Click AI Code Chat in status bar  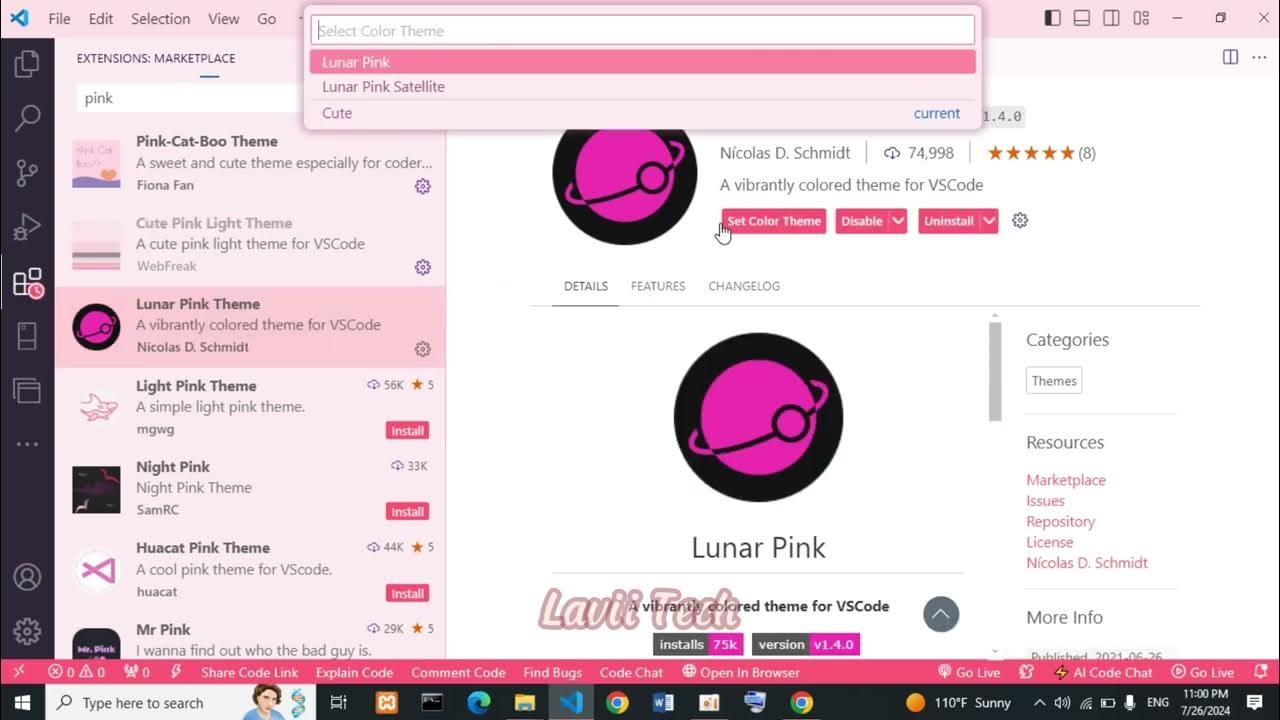point(1103,672)
